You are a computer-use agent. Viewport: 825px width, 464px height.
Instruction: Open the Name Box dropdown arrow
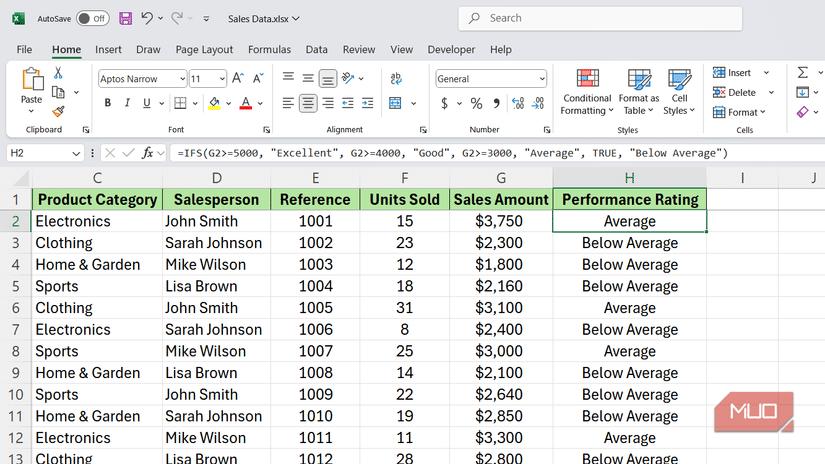click(76, 153)
